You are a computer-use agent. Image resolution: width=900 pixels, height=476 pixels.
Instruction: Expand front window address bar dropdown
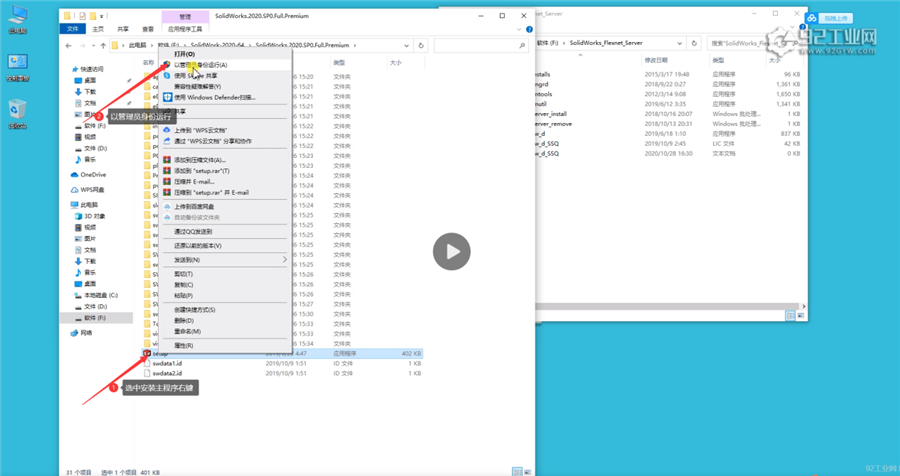click(x=406, y=45)
